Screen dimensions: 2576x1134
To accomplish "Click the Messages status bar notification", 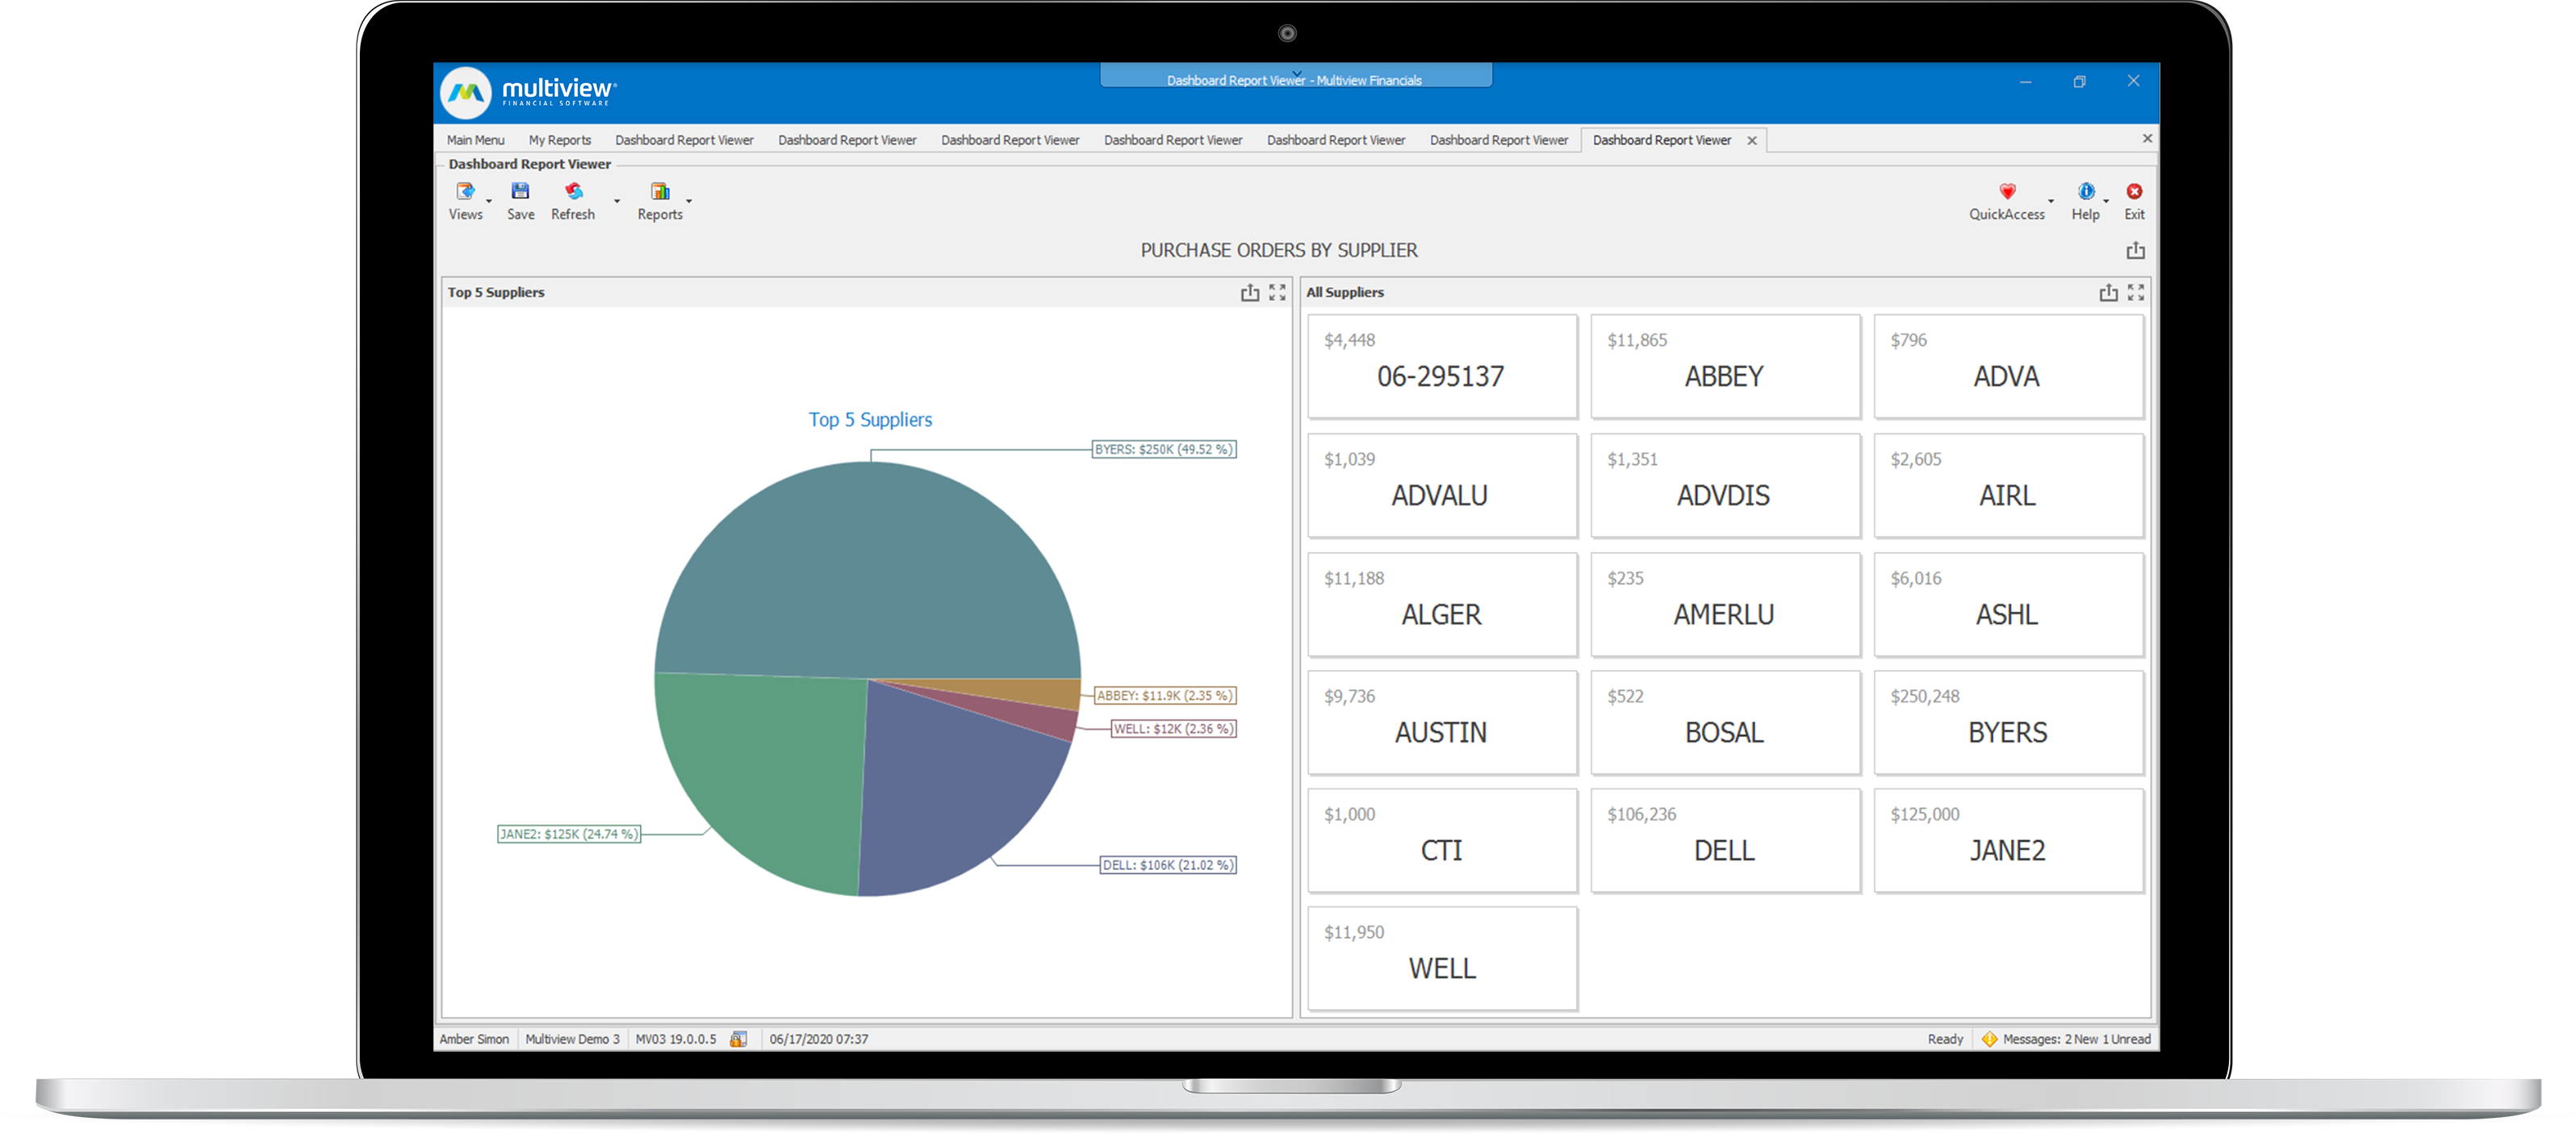I will point(2066,1039).
